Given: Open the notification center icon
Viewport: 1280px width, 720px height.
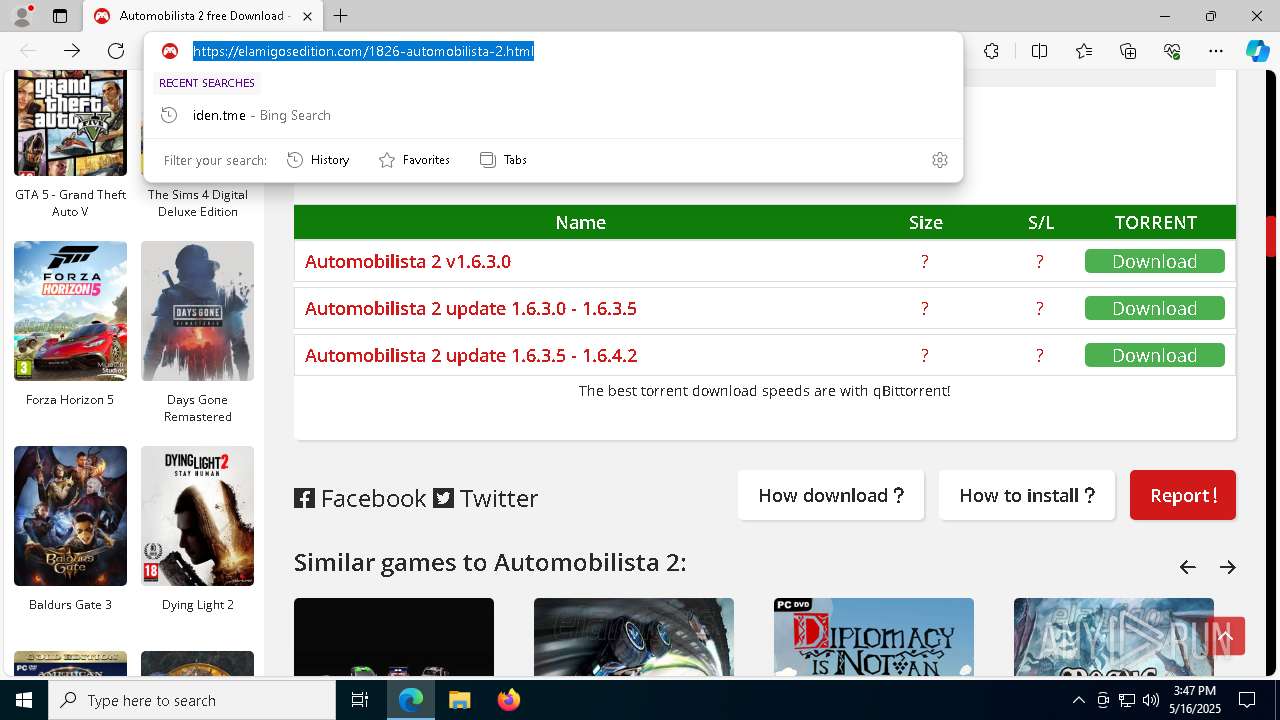Looking at the screenshot, I should [x=1247, y=700].
